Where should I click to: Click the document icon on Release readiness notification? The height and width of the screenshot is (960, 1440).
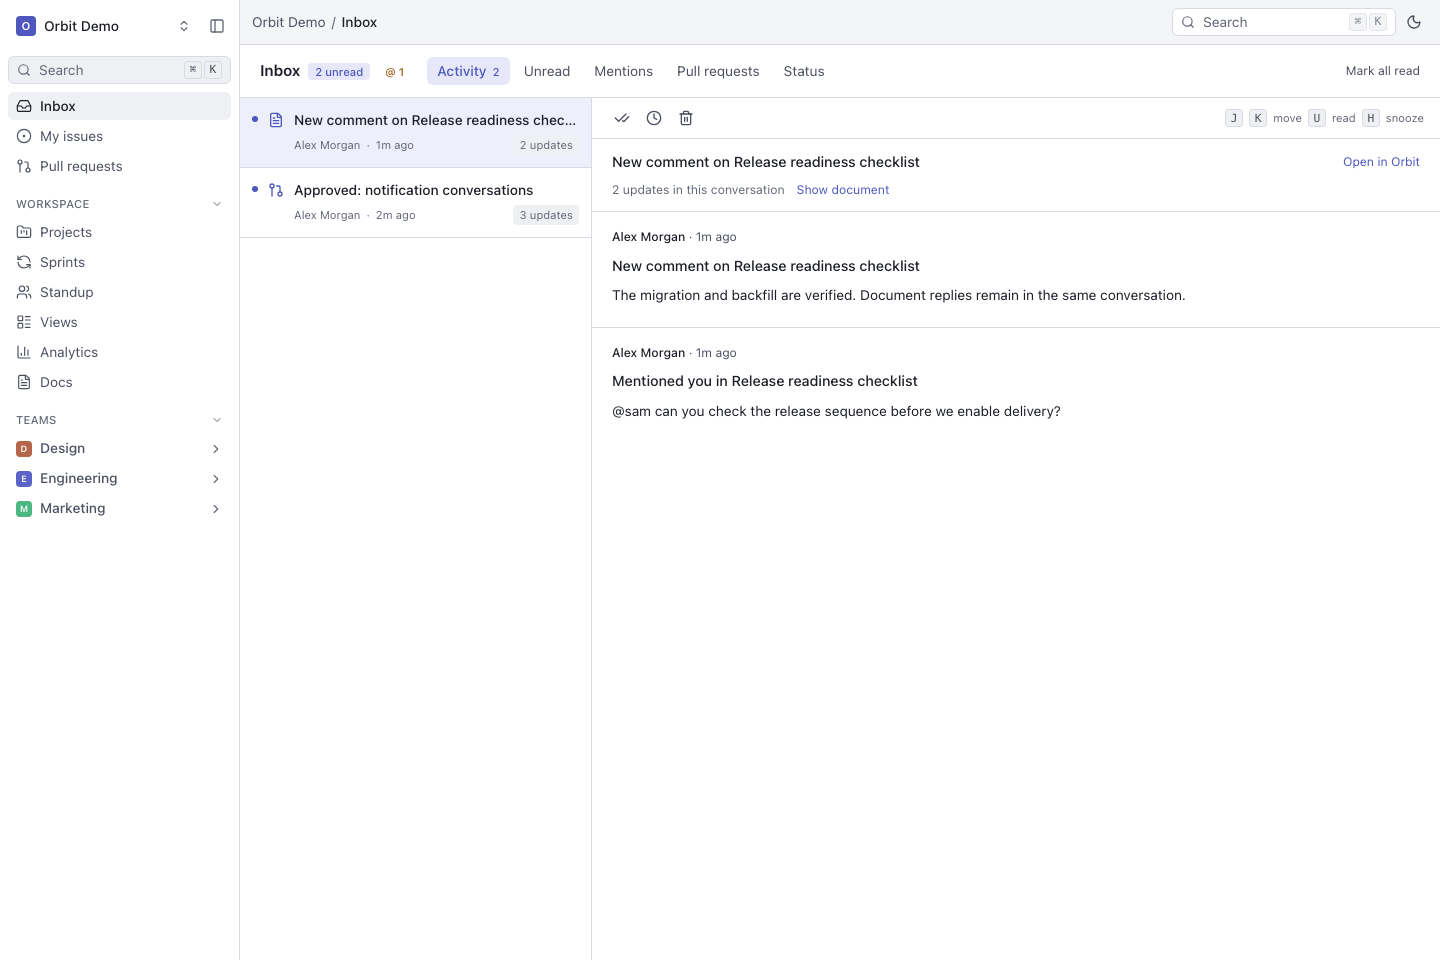(276, 120)
